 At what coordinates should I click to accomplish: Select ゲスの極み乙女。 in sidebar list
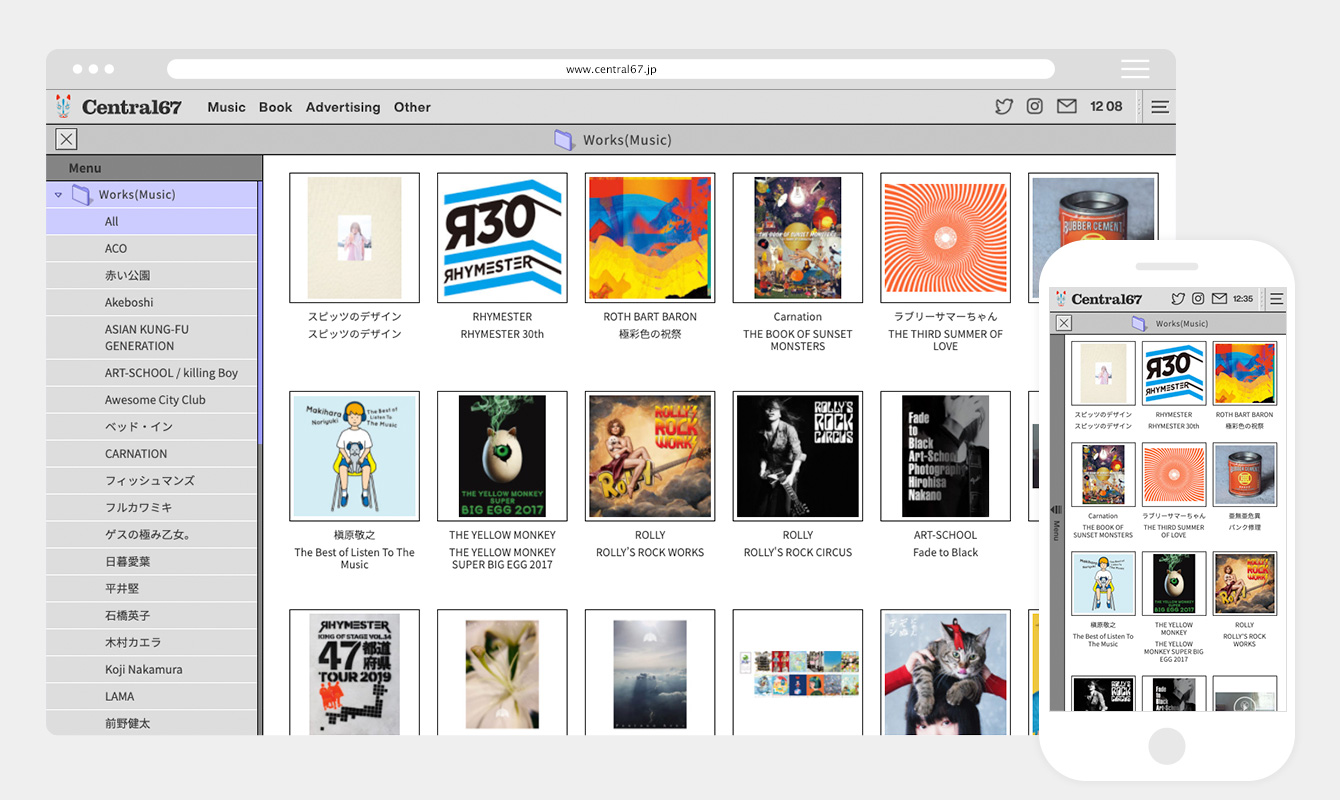coord(152,535)
